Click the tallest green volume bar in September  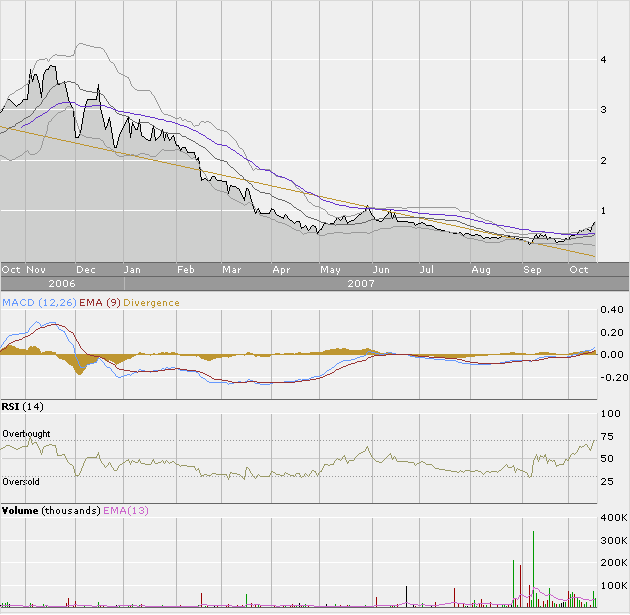pos(534,569)
